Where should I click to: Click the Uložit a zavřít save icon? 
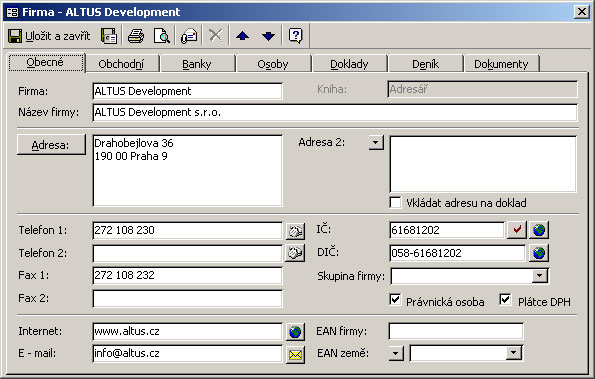pyautogui.click(x=15, y=36)
